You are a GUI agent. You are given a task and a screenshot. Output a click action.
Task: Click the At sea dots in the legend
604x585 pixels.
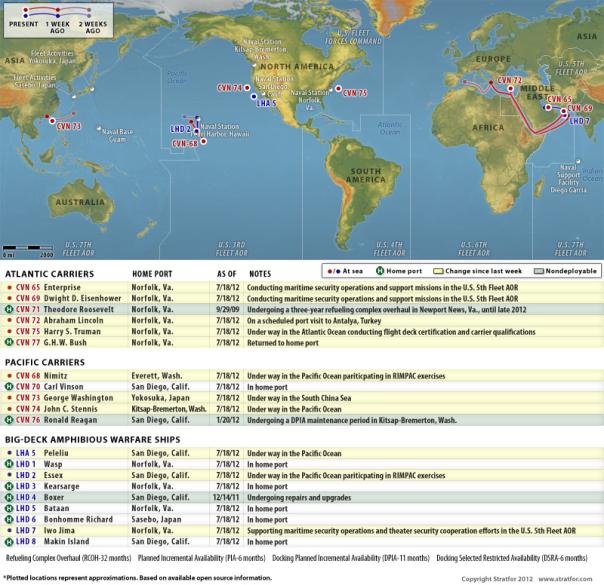[x=334, y=271]
